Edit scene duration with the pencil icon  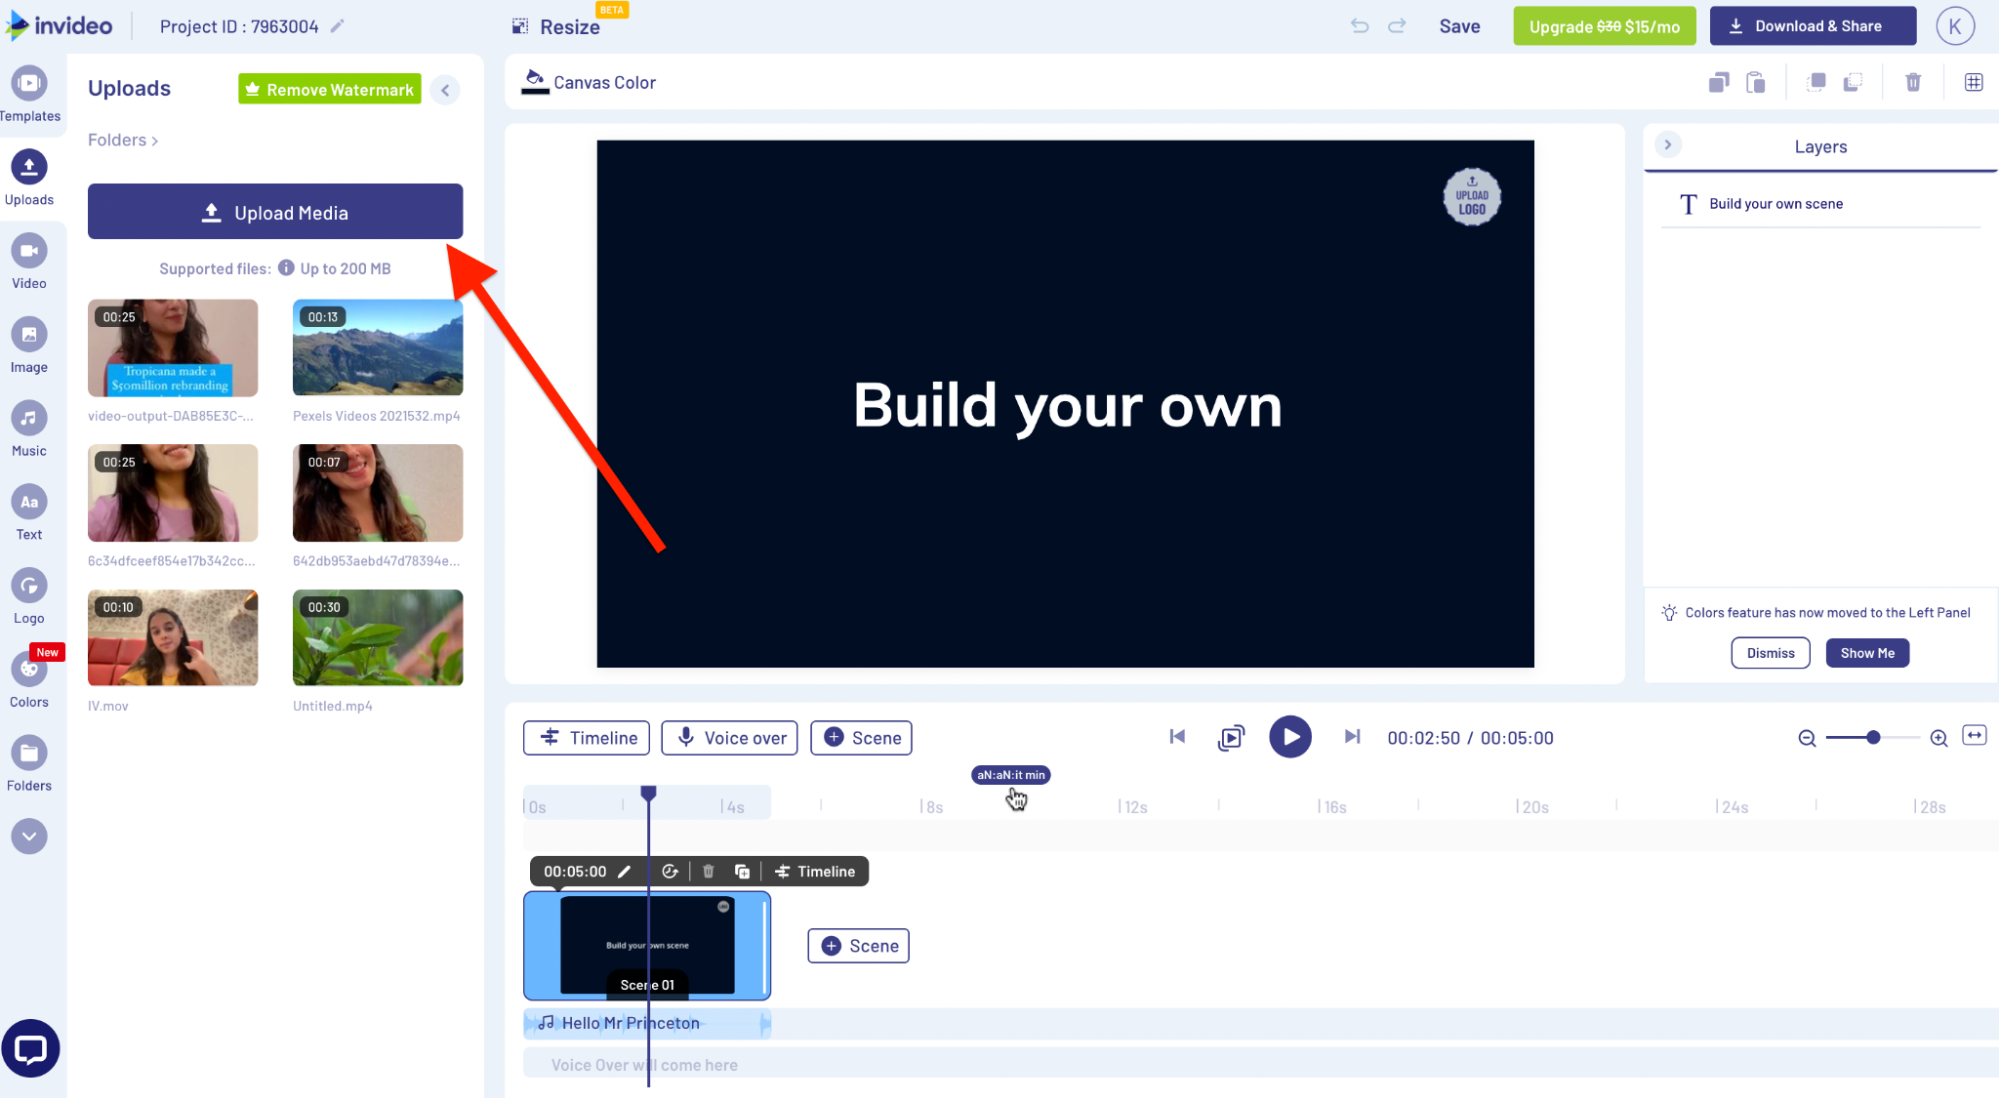624,871
